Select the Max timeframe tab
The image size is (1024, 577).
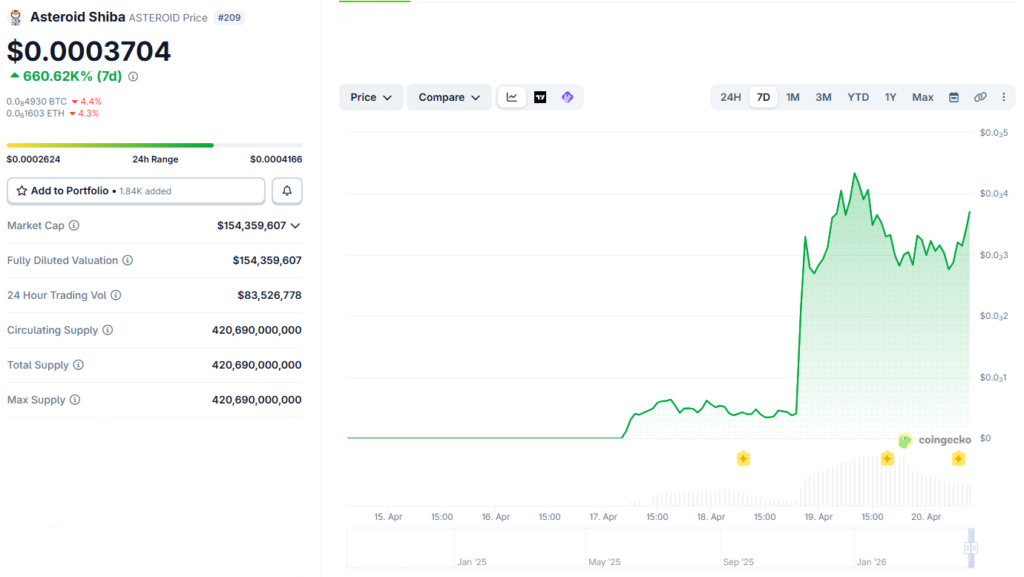922,97
